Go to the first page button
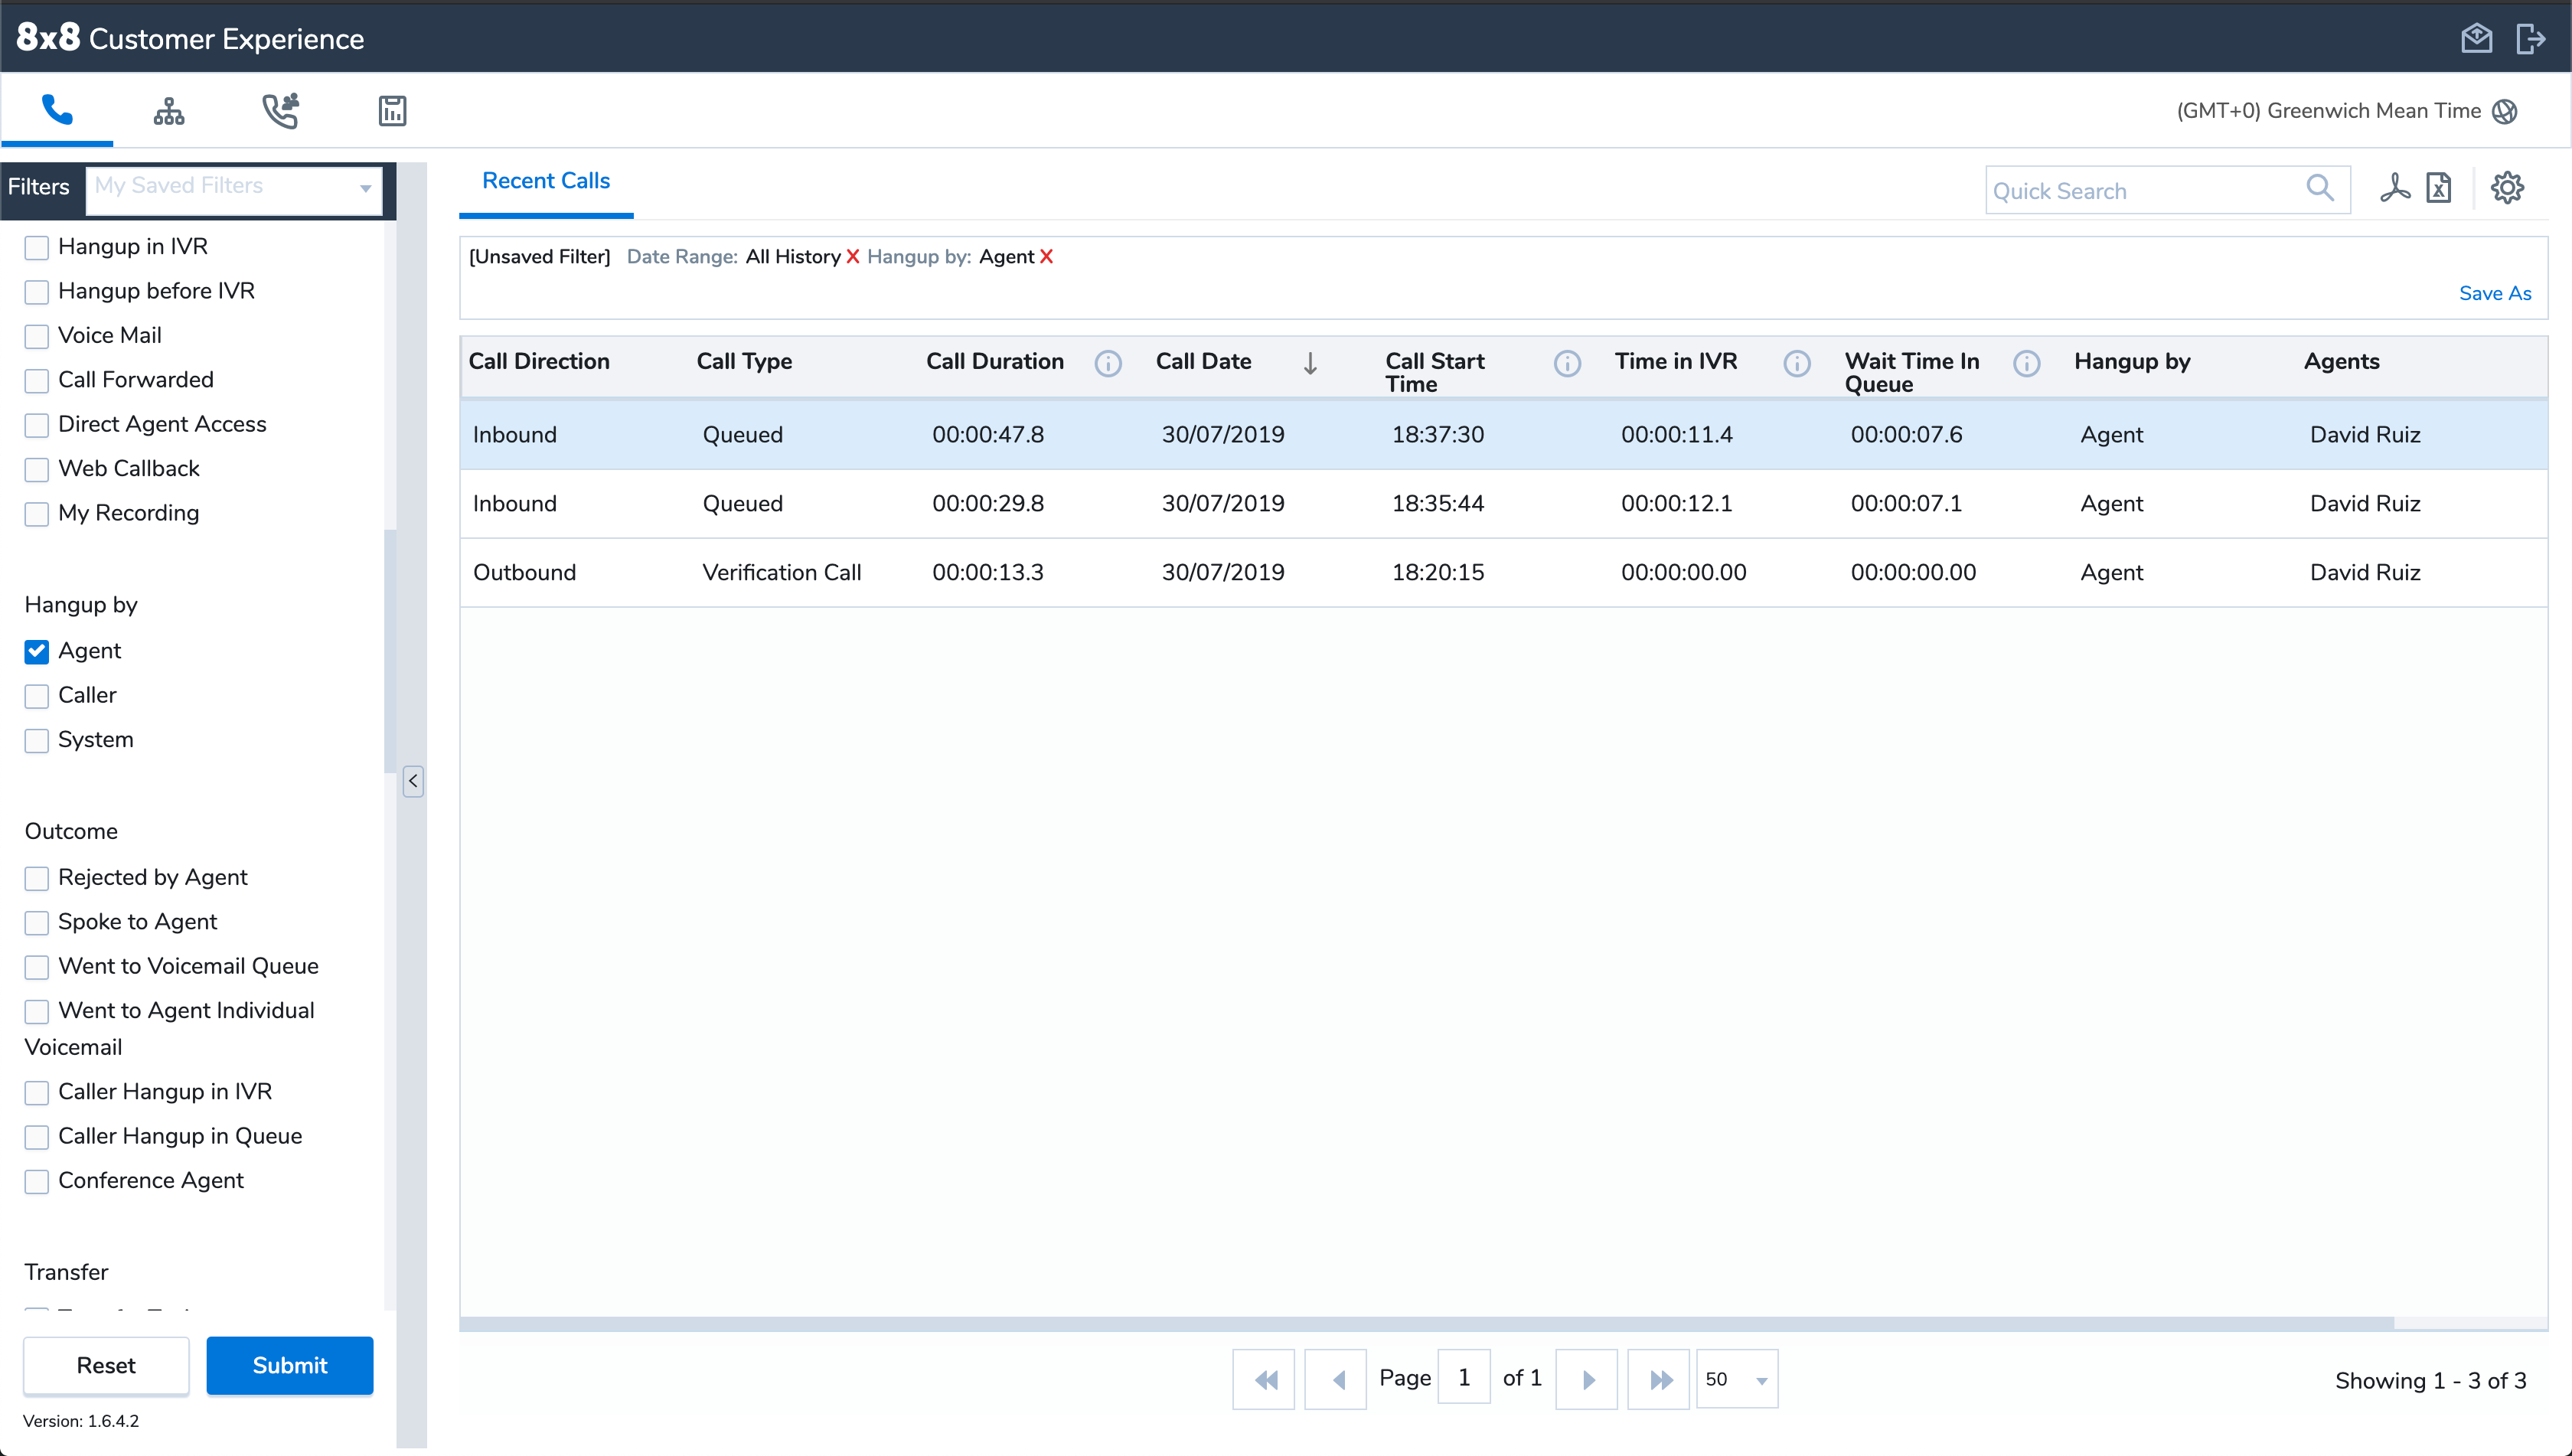 pos(1264,1379)
